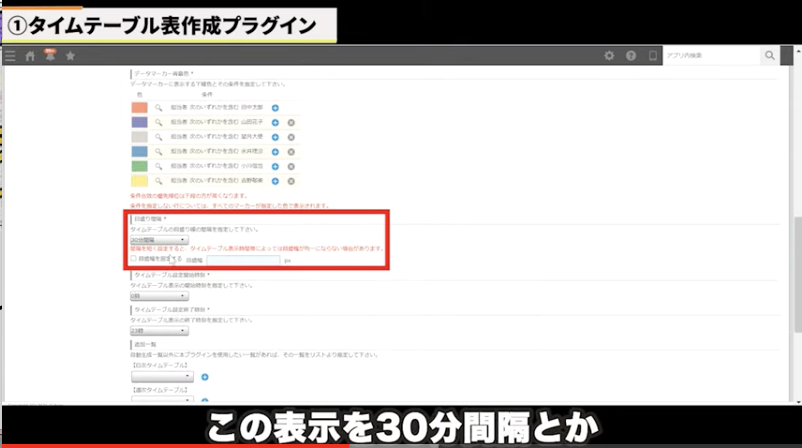Screen dimensions: 802x448
Task: Expand the 日次タイムテーブル list dropdown
Action: [162, 377]
